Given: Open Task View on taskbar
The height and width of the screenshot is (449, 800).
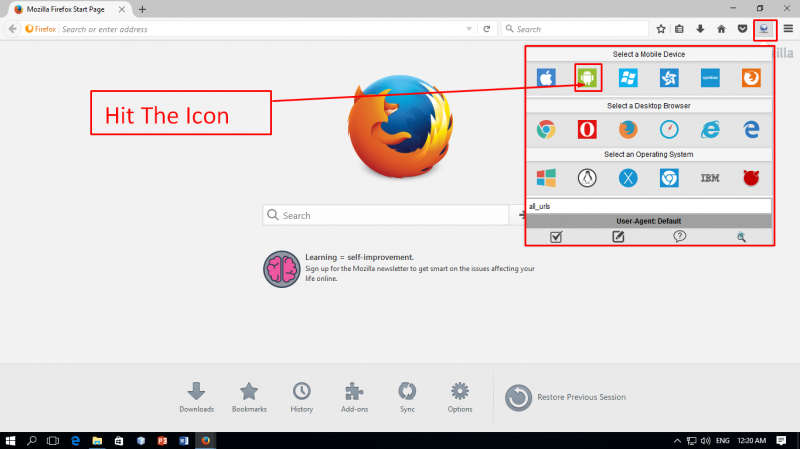Looking at the screenshot, I should pos(53,440).
